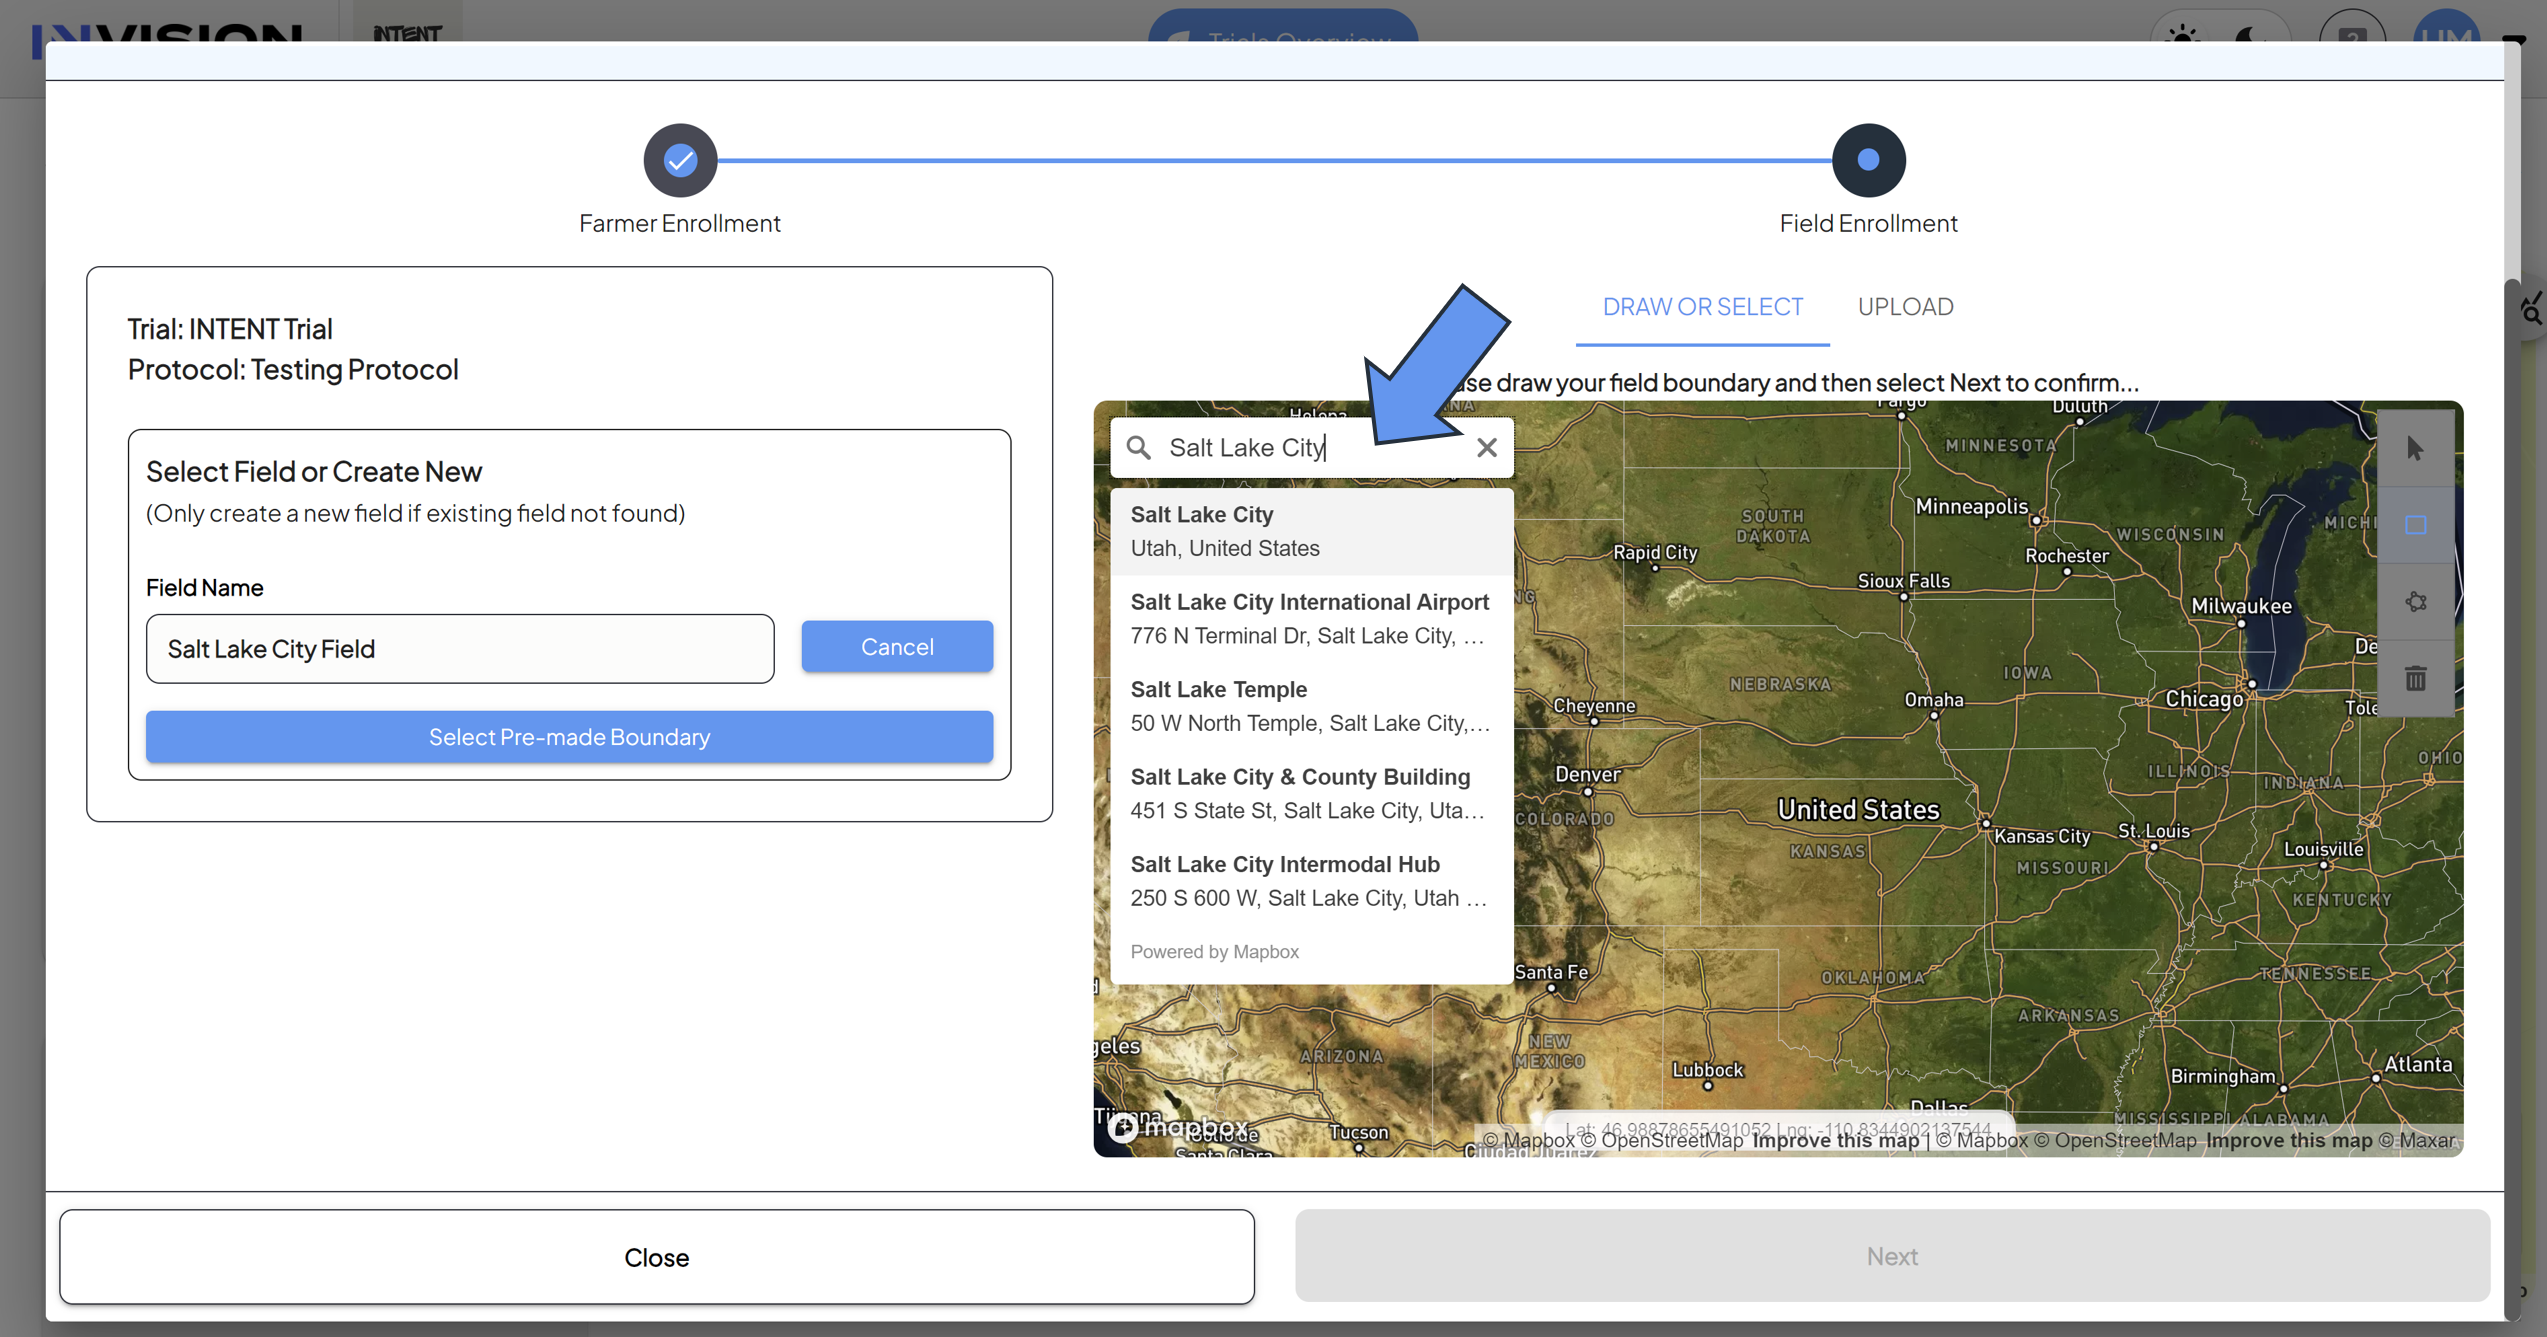Screen dimensions: 2547x1337
Task: Click the Trials Overview header button
Action: tap(1282, 28)
